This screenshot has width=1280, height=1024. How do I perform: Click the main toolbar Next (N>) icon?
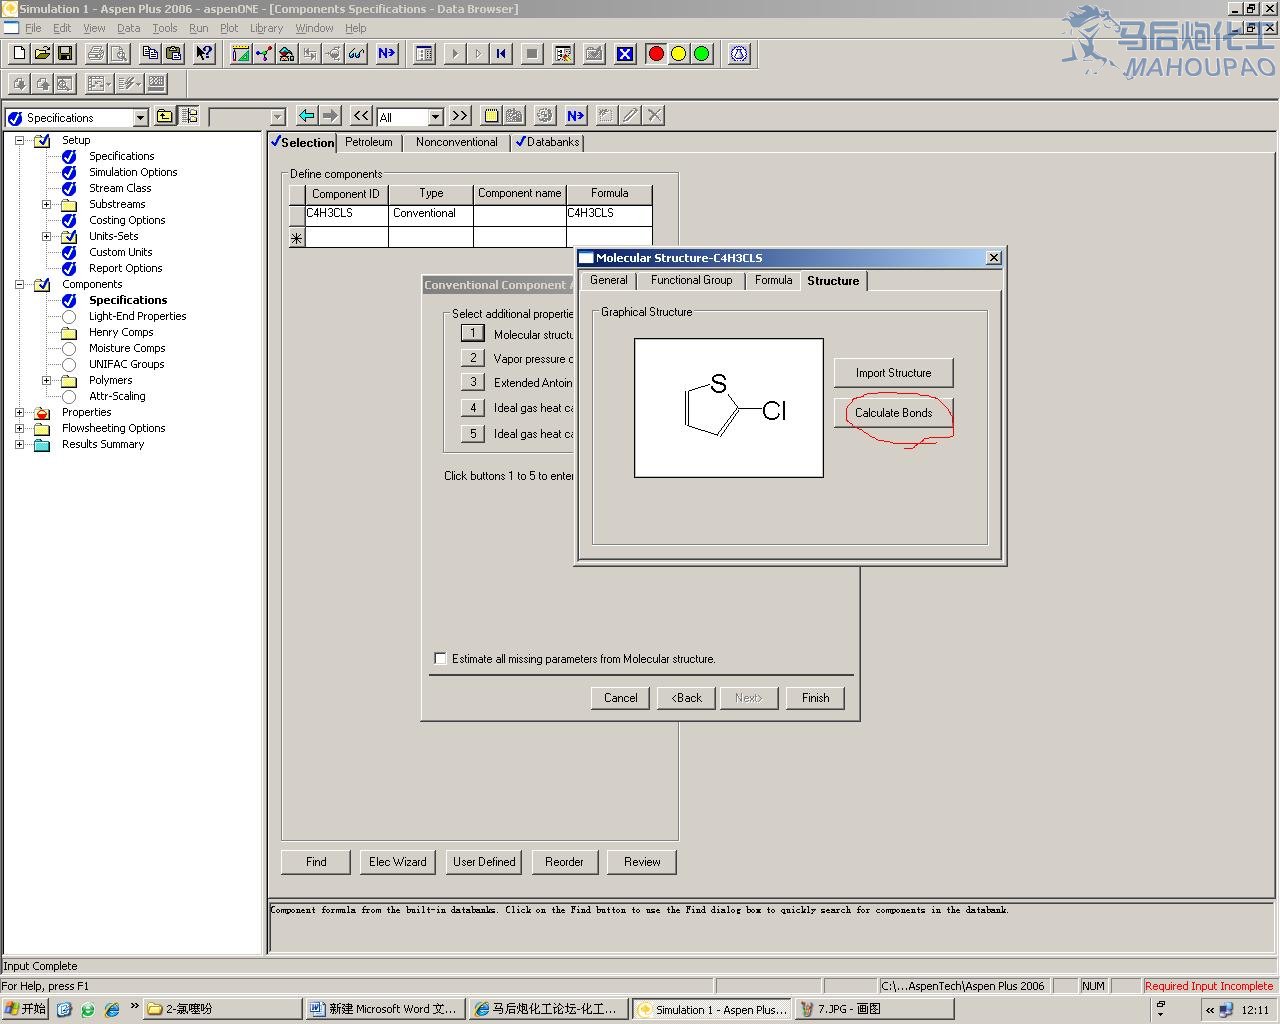[387, 54]
